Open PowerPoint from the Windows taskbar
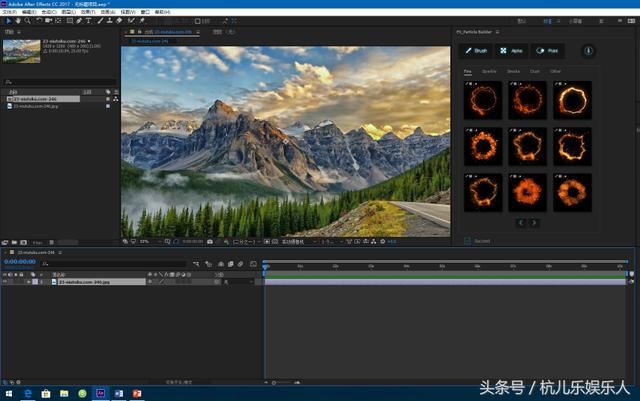The image size is (640, 401). 136,394
